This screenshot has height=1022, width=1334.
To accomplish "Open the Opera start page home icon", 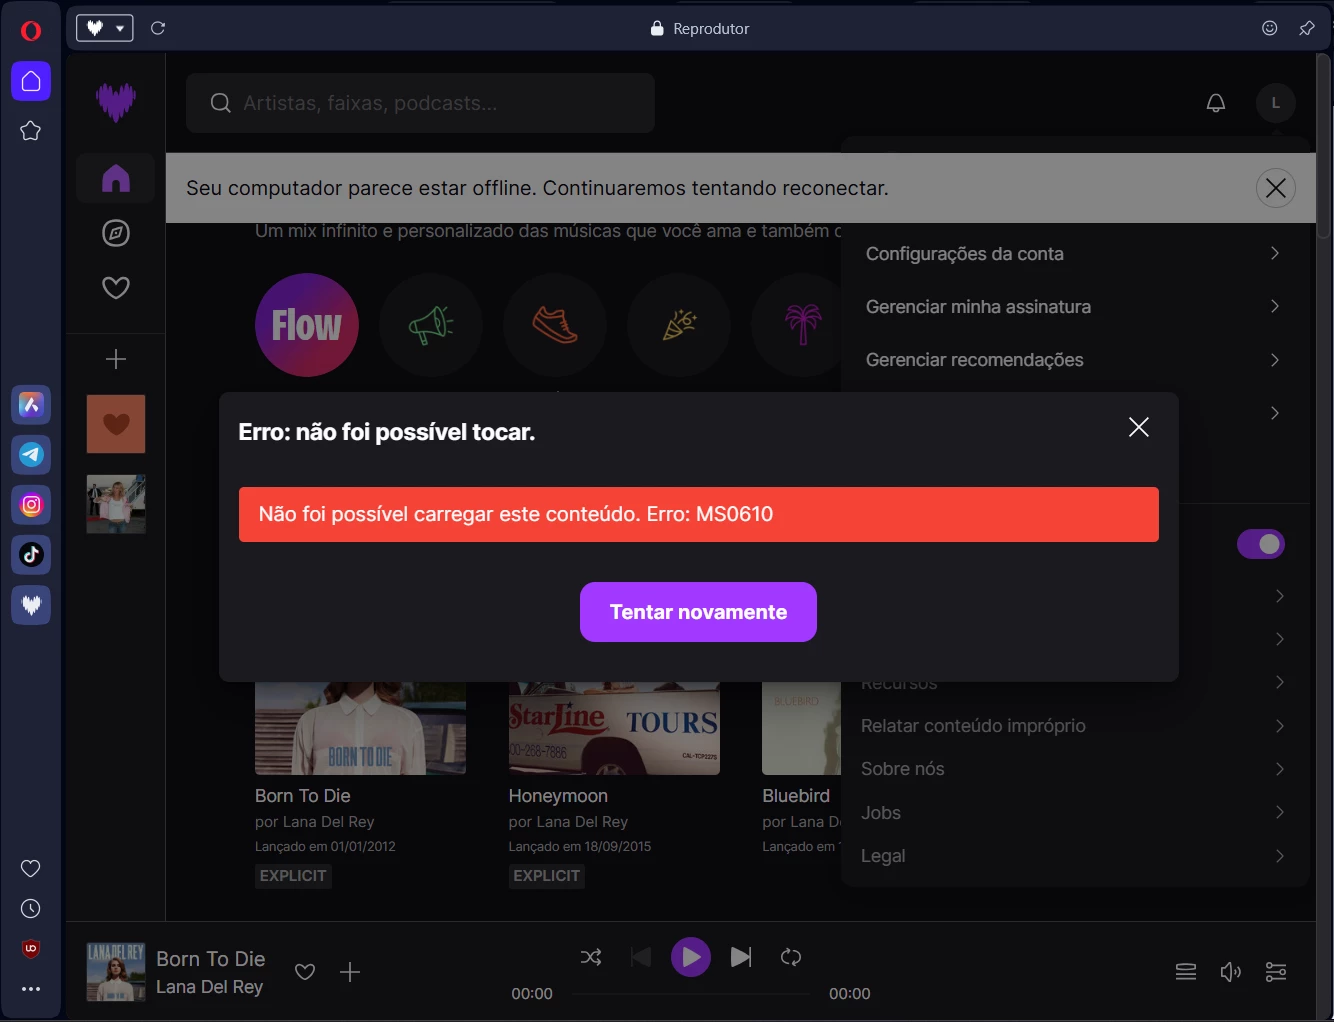I will point(31,81).
